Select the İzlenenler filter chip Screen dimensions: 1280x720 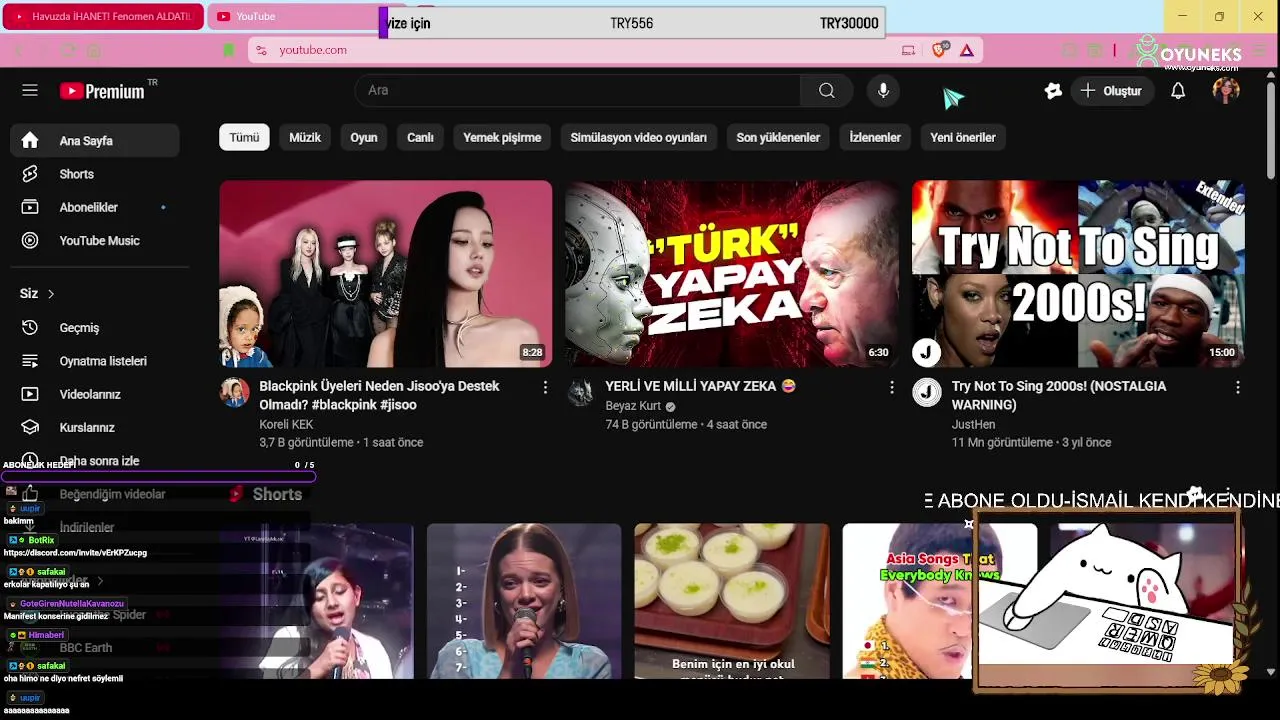(x=875, y=138)
